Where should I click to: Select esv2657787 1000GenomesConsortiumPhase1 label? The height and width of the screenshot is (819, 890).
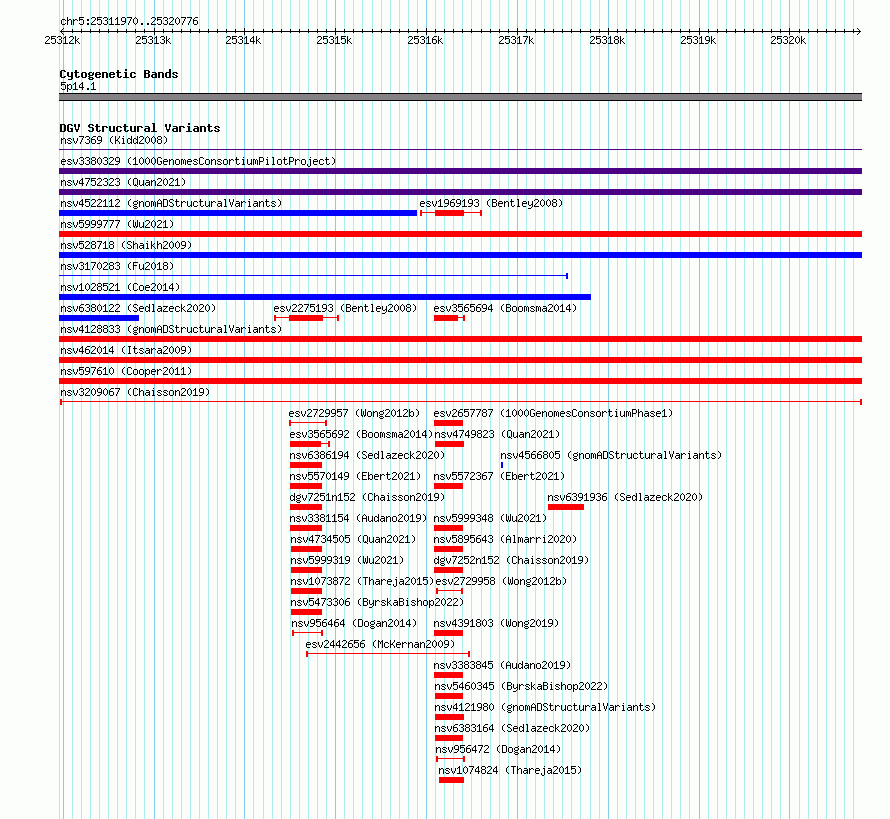[553, 413]
